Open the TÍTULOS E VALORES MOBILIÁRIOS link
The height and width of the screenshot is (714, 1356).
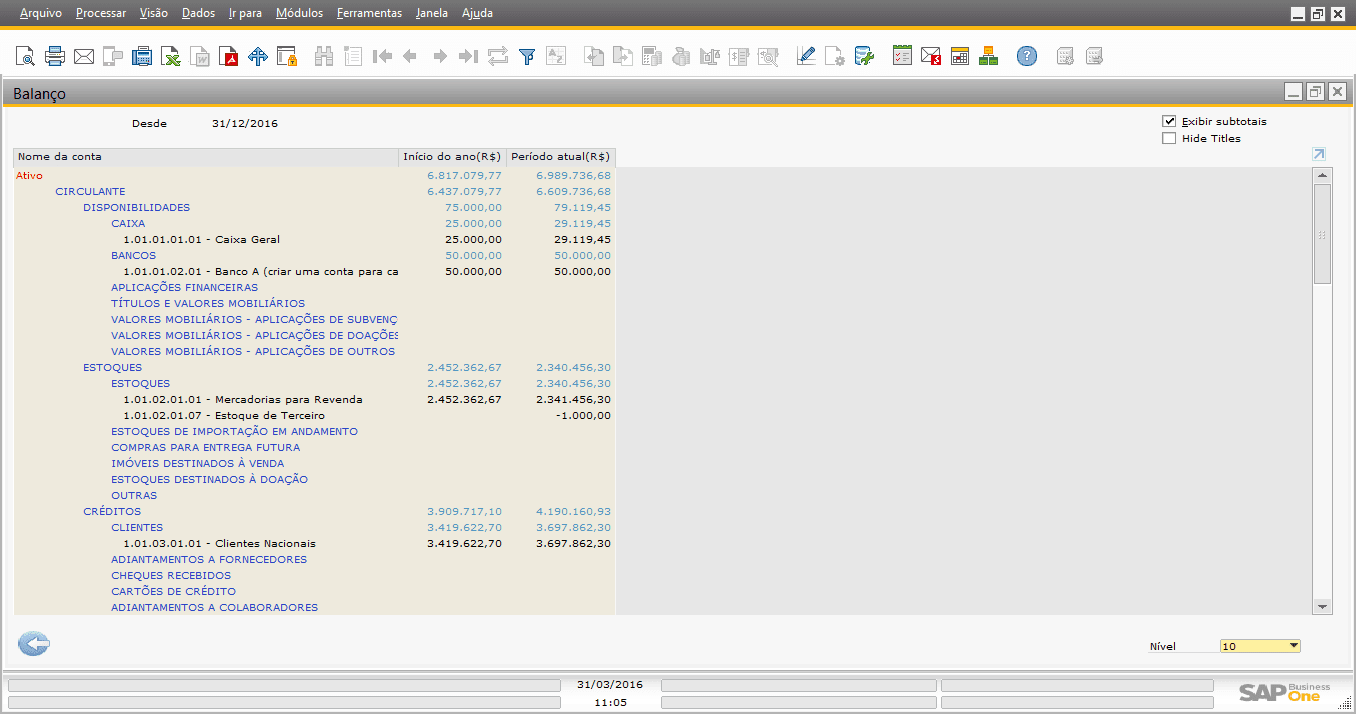208,303
